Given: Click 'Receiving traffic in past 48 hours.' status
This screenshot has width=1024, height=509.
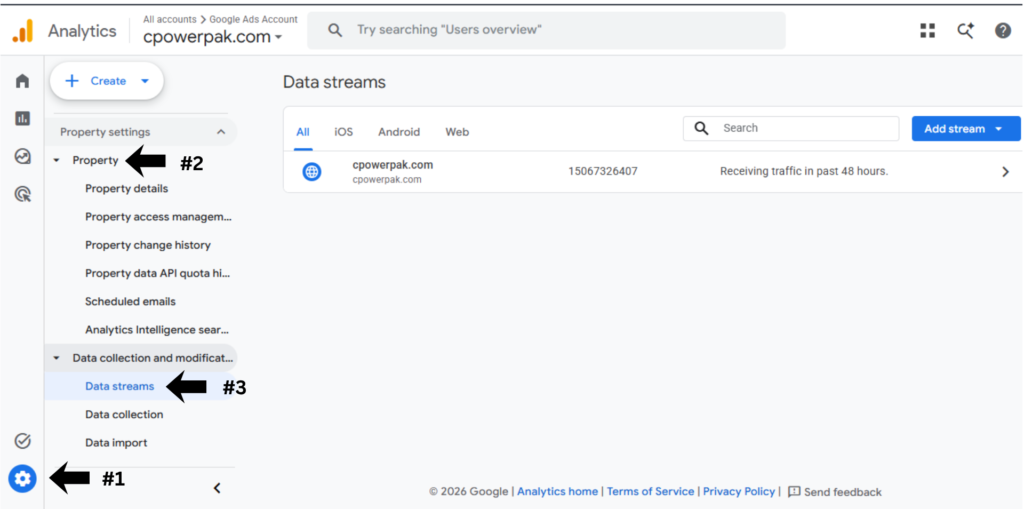Looking at the screenshot, I should [x=804, y=171].
